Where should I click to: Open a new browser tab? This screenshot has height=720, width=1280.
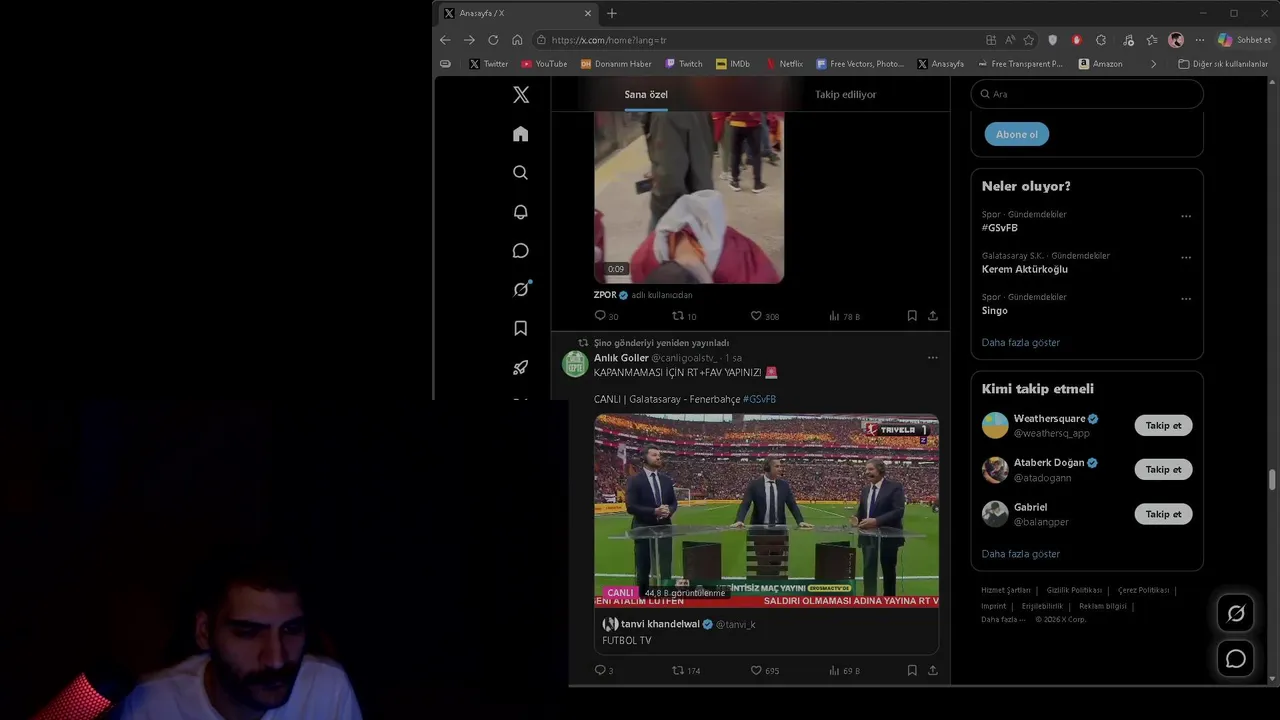tap(612, 13)
